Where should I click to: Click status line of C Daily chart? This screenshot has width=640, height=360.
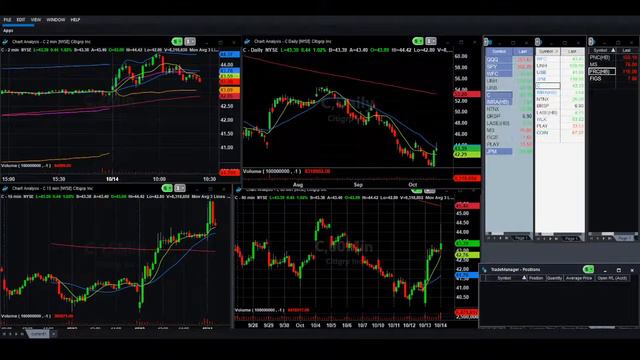(x=348, y=50)
